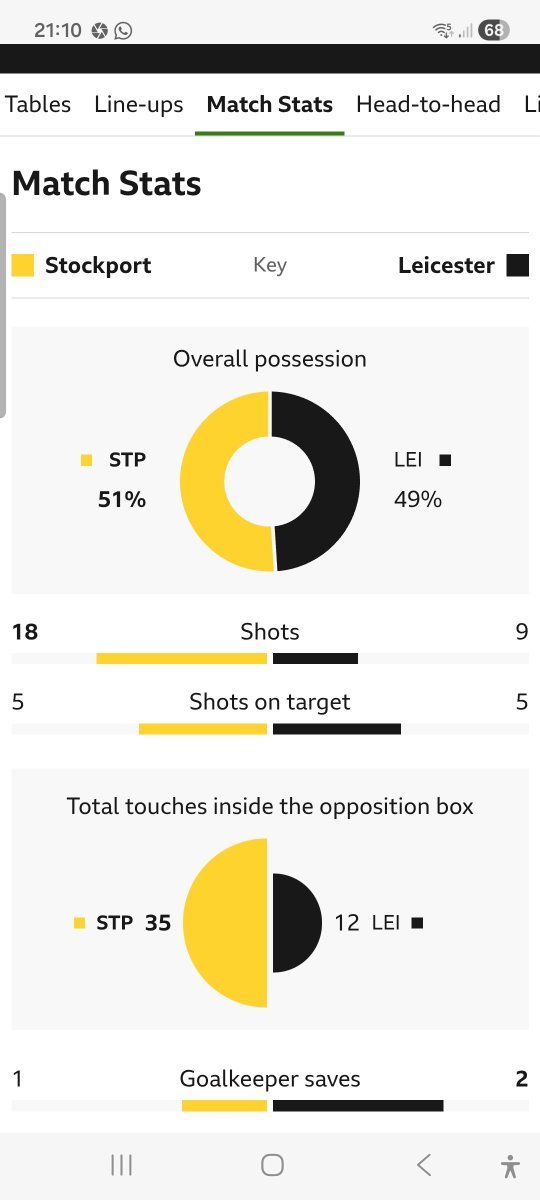Click the black Leicester key swatch

[x=517, y=265]
